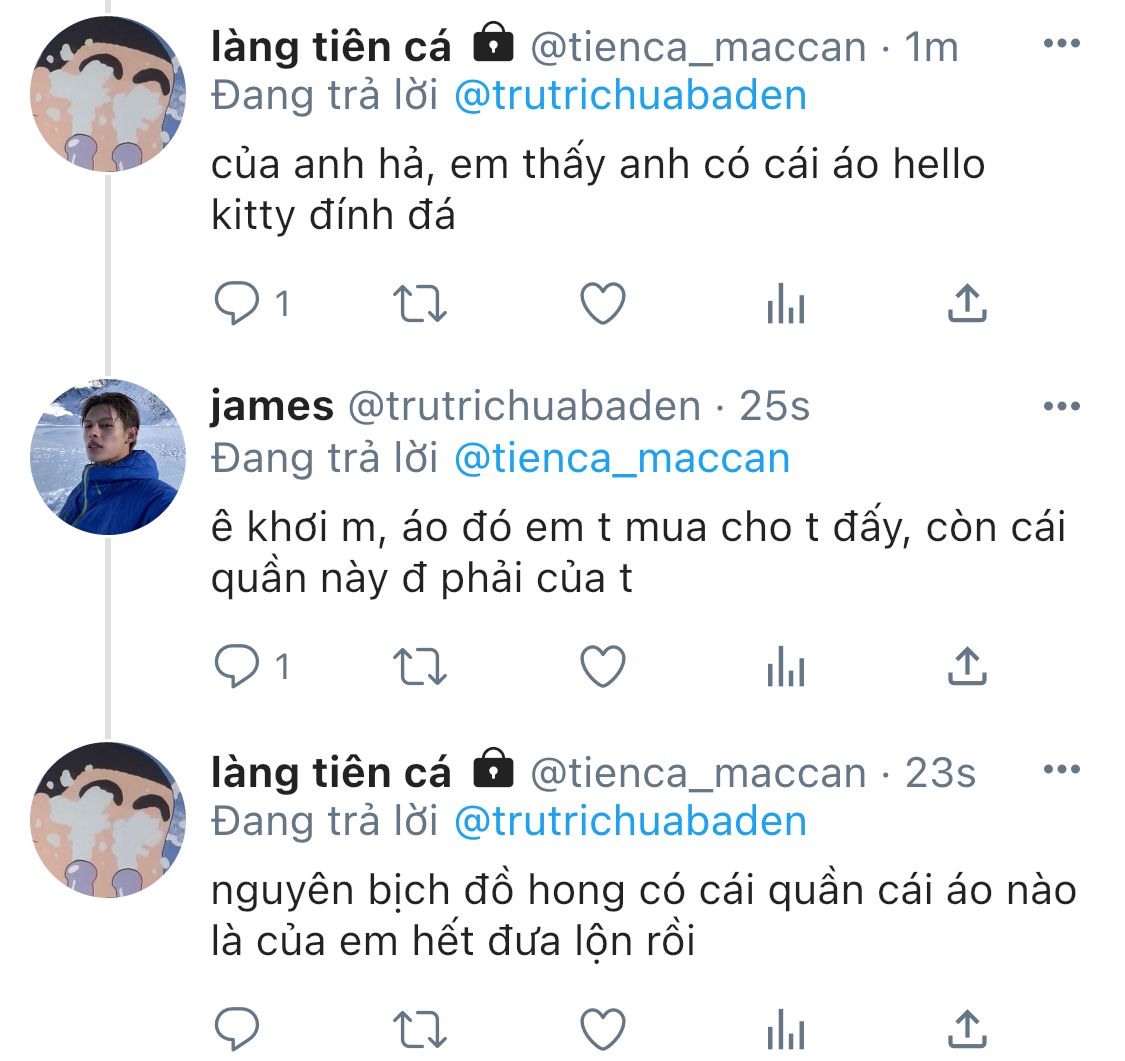Image resolution: width=1125 pixels, height=1061 pixels.
Task: Share the first làng tiên cá tweet
Action: (967, 304)
